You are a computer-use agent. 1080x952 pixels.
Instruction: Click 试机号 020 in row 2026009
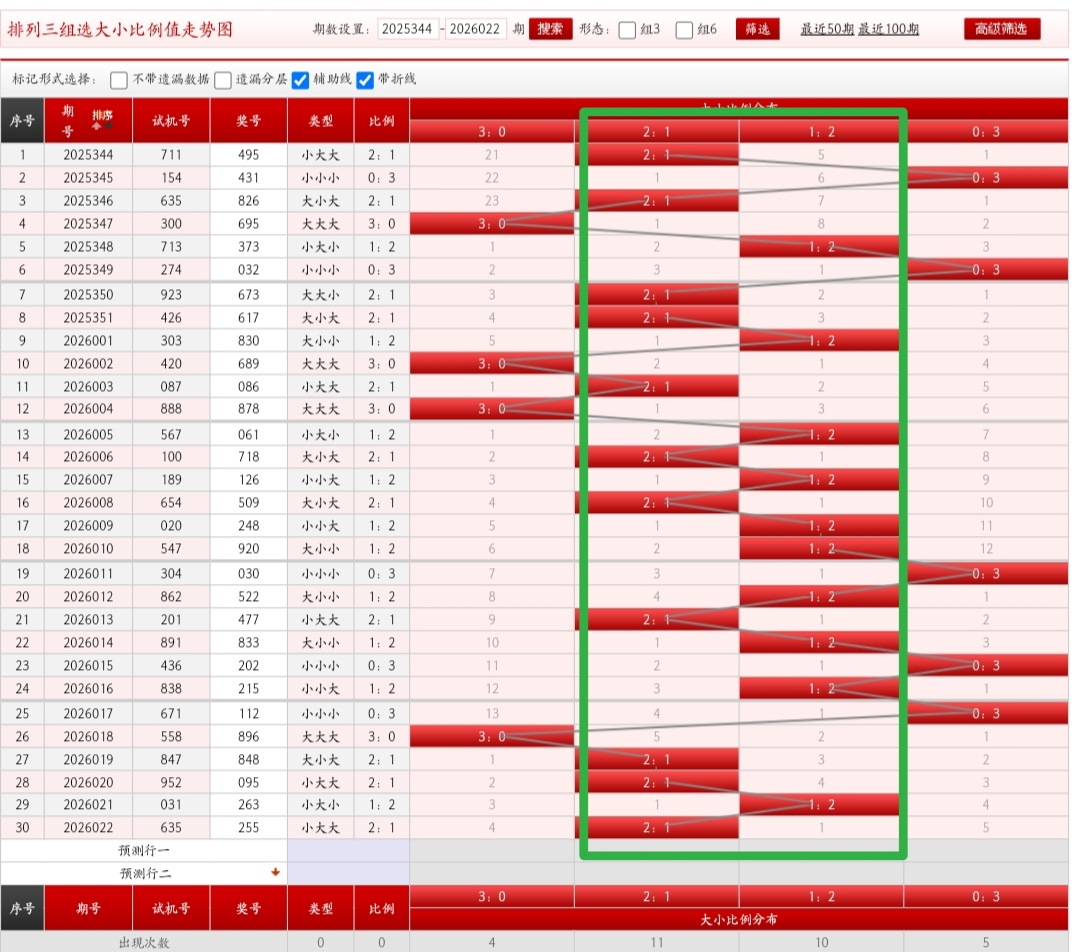(171, 526)
